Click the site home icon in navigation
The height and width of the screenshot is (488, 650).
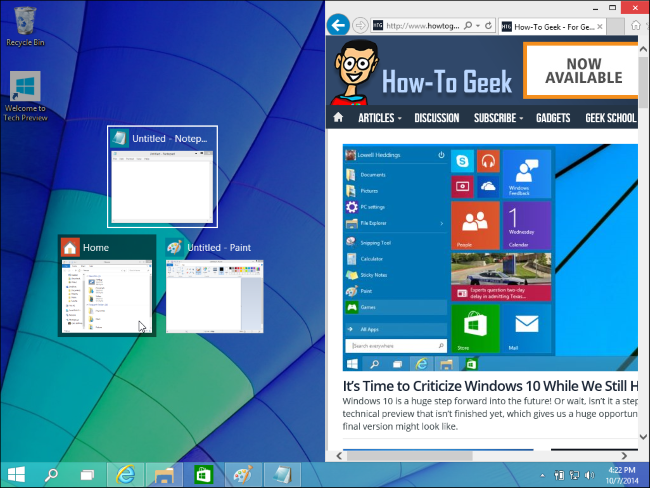point(338,117)
